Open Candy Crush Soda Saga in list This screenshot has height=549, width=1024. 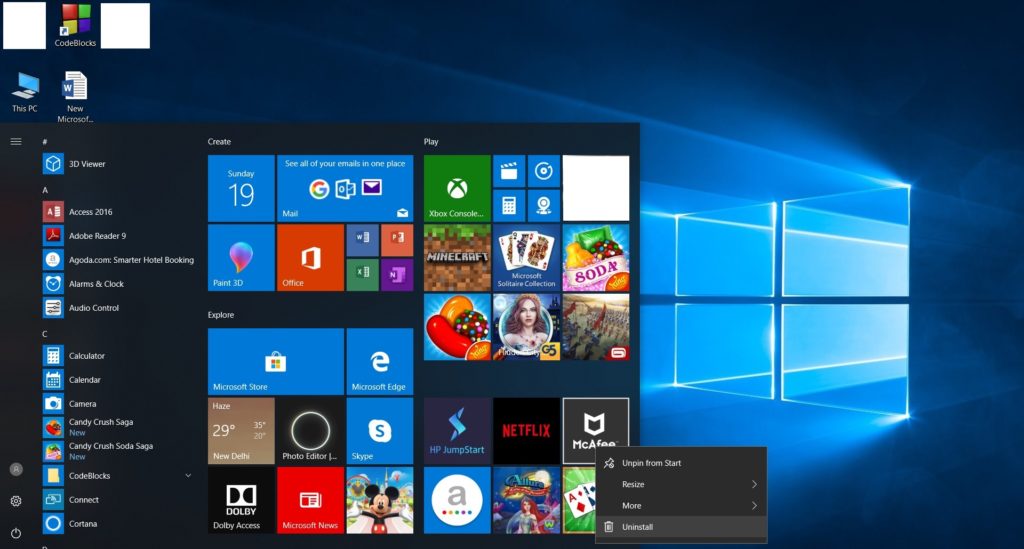pos(118,451)
